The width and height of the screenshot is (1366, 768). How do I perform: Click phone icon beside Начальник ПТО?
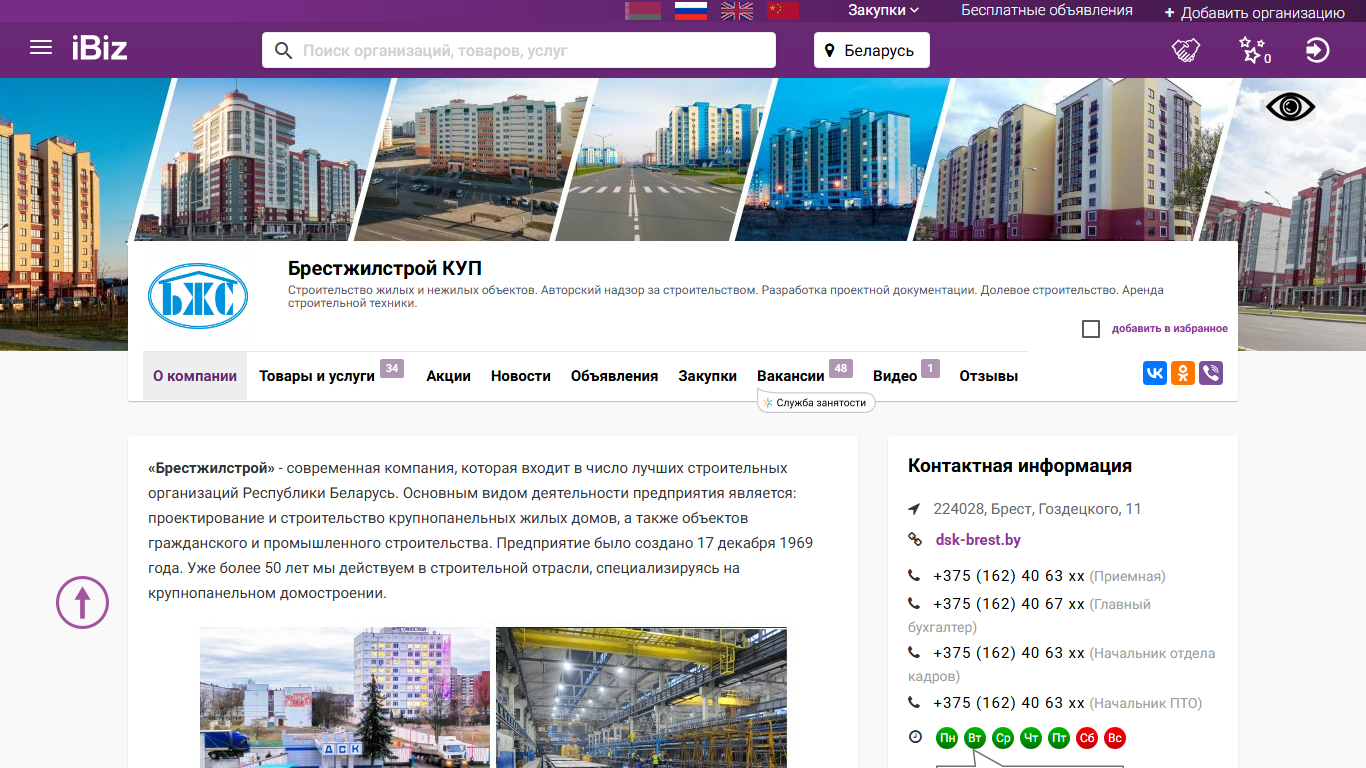(914, 702)
